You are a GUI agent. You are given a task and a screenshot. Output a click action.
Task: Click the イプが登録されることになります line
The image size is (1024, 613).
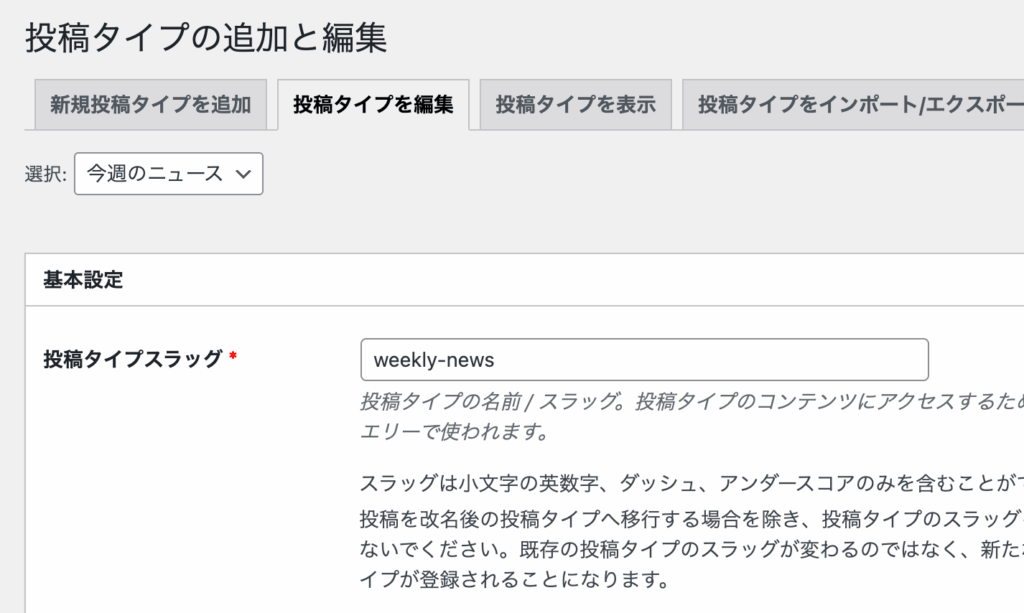(512, 579)
